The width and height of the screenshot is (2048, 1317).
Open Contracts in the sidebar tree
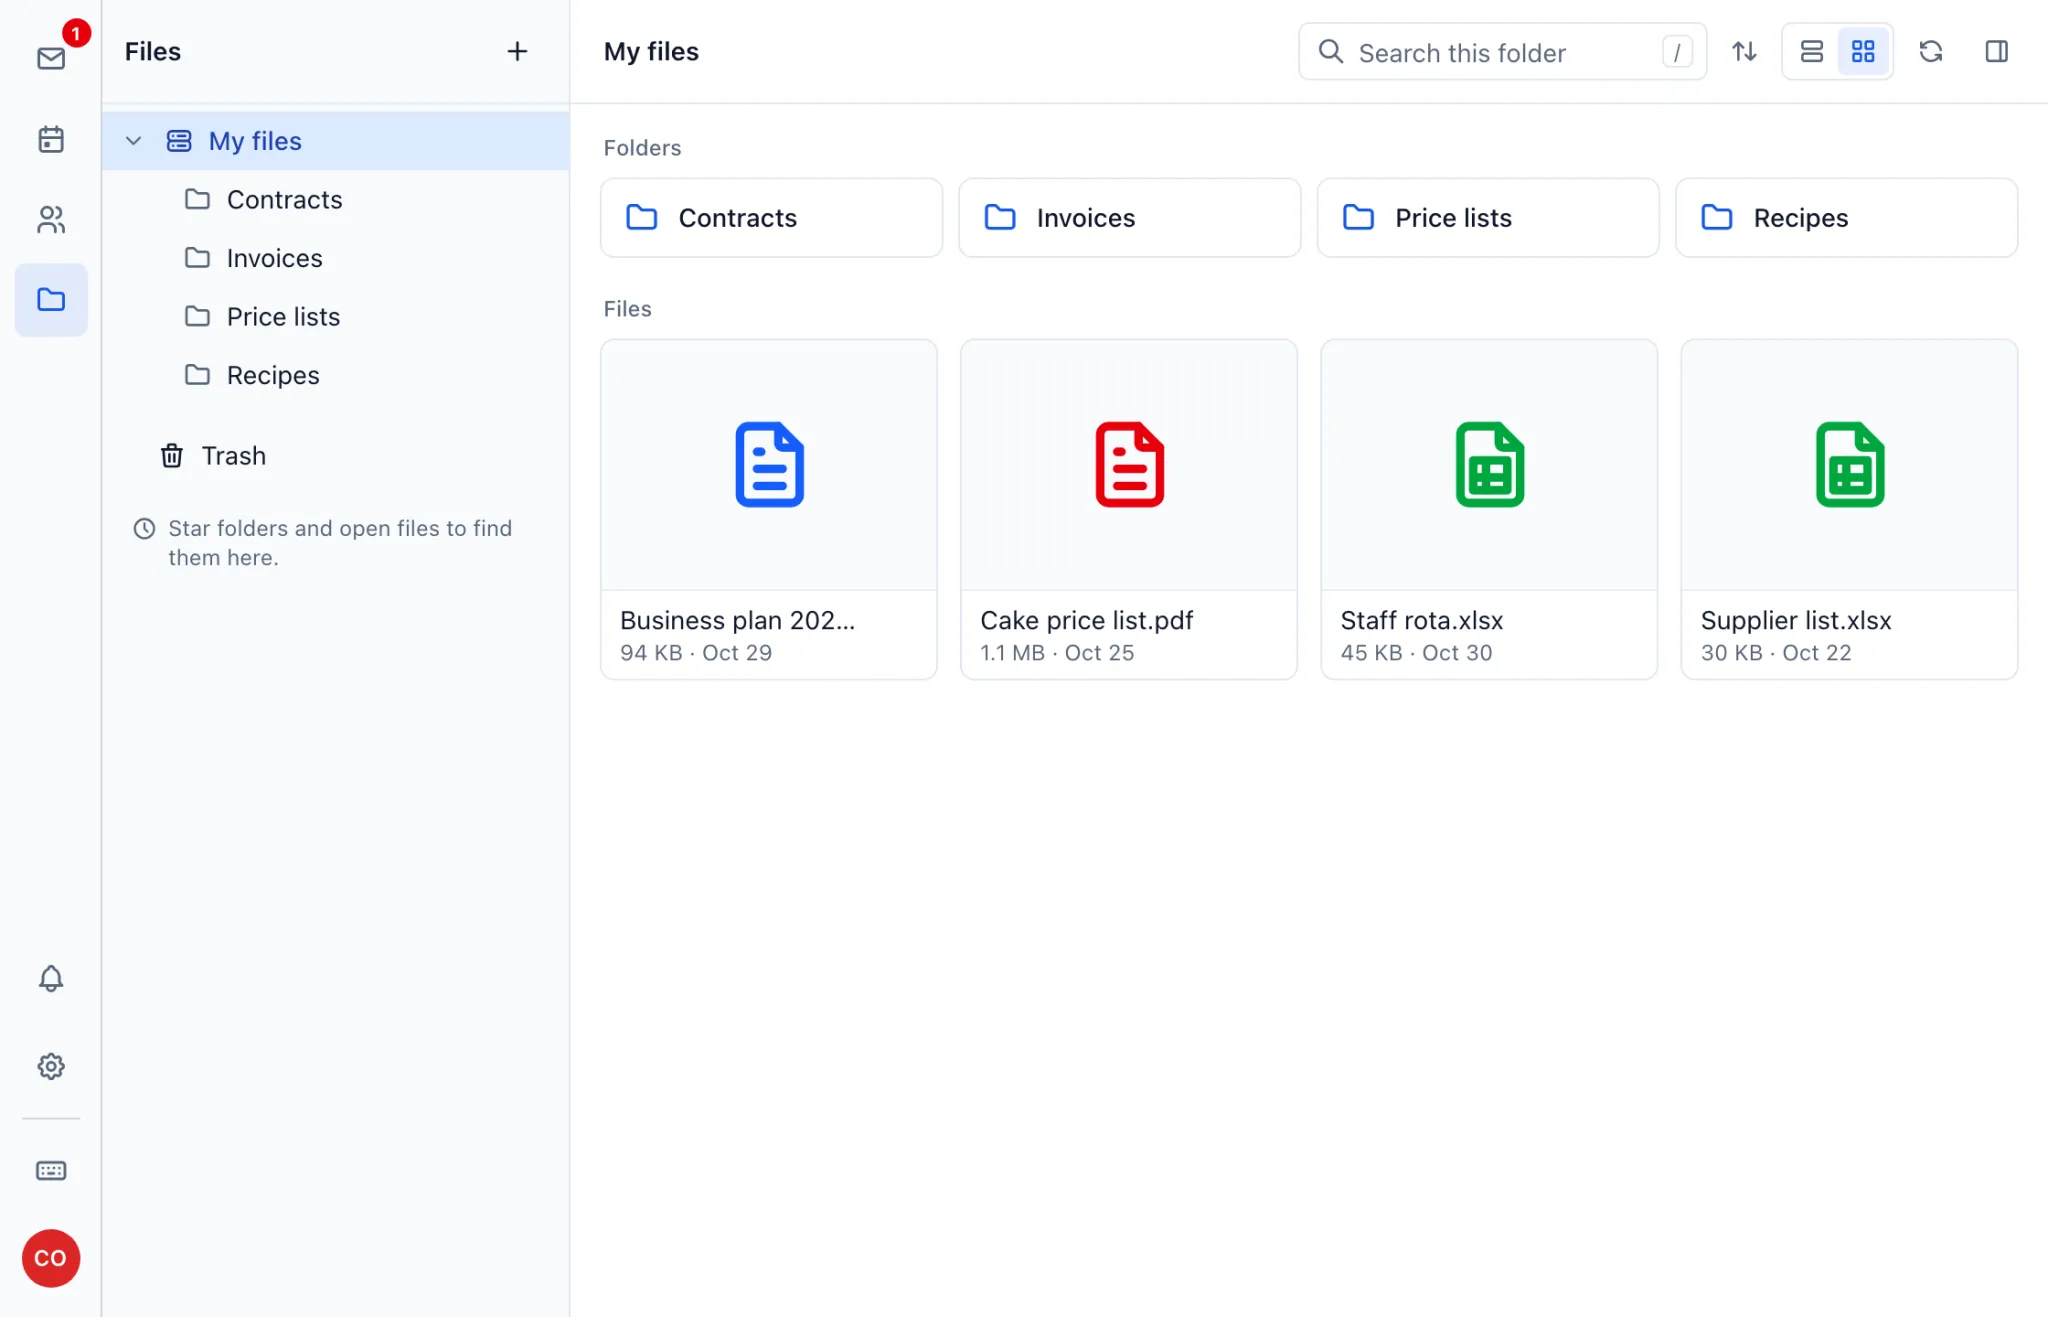click(336, 200)
